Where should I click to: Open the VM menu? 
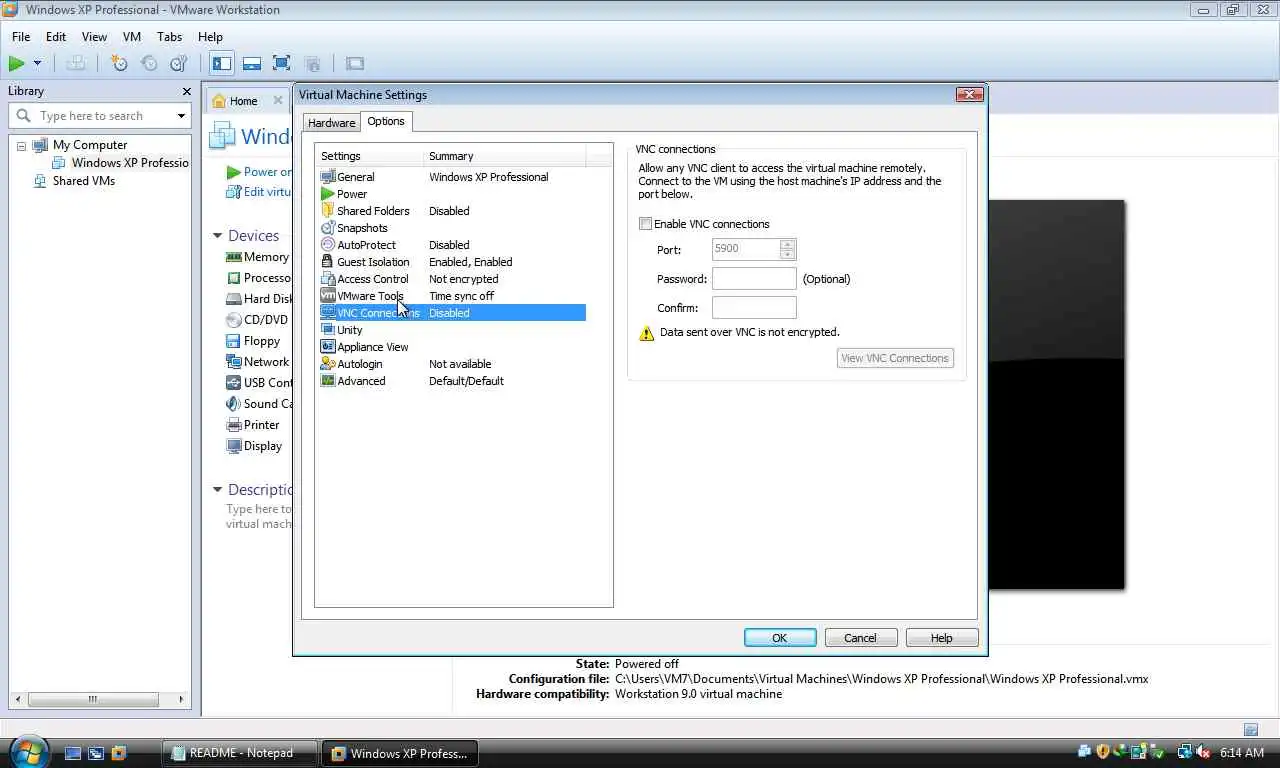132,37
